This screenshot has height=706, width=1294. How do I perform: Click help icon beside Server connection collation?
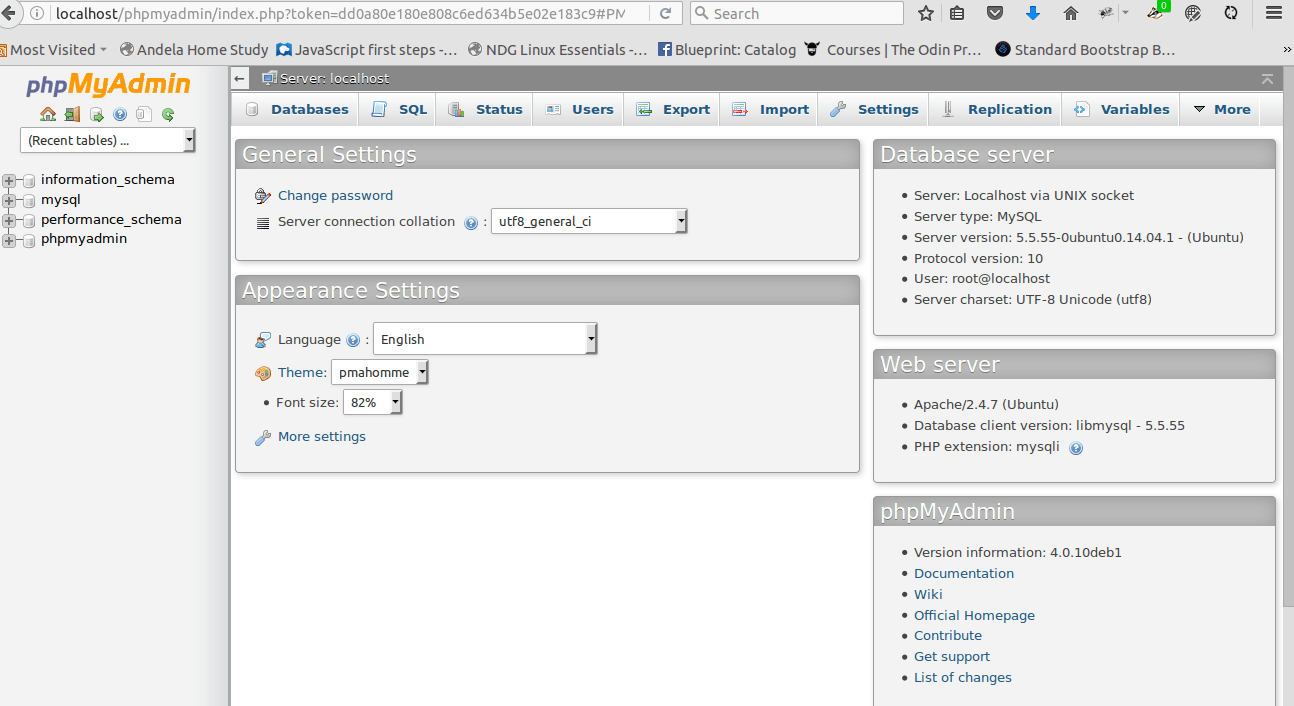point(471,223)
